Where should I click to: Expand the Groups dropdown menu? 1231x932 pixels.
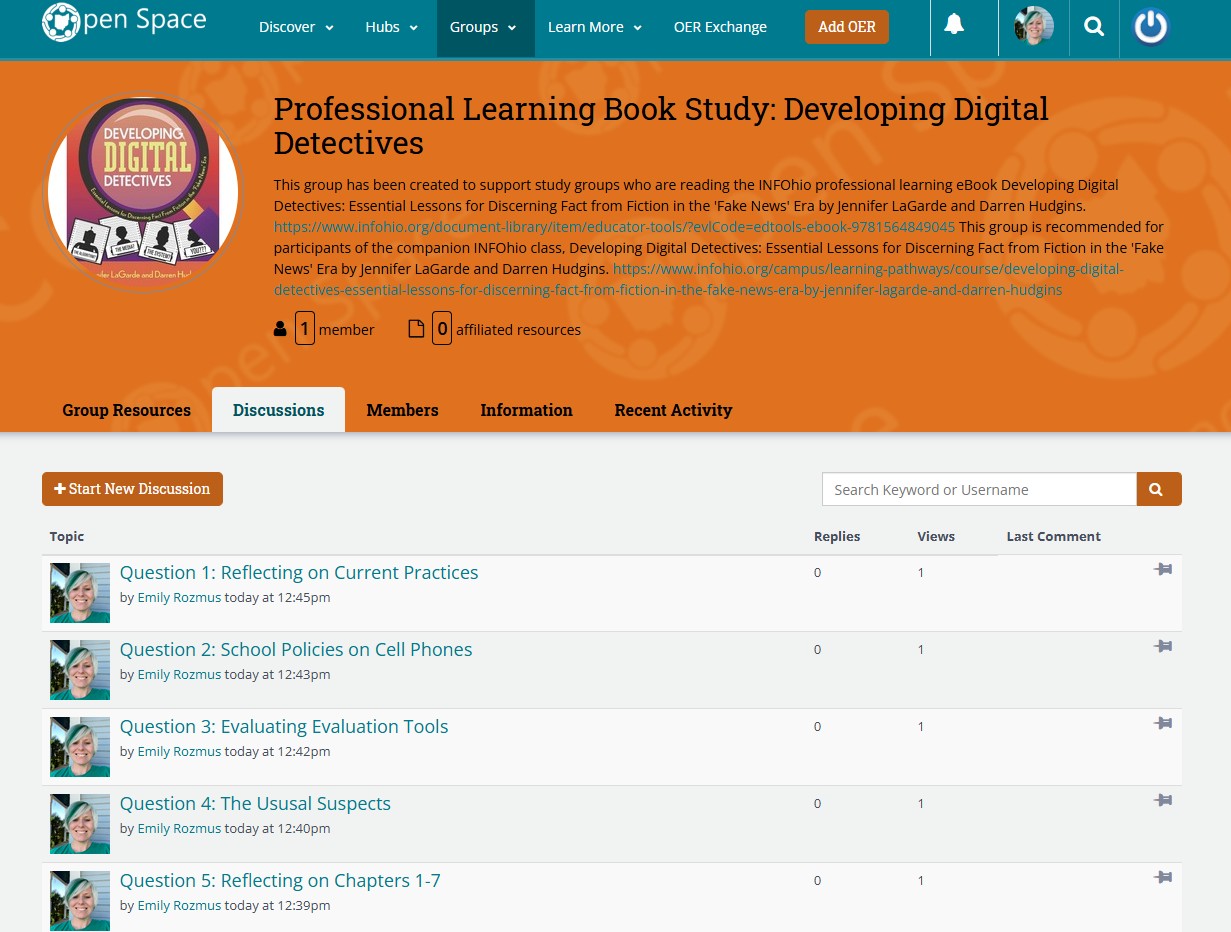click(484, 27)
